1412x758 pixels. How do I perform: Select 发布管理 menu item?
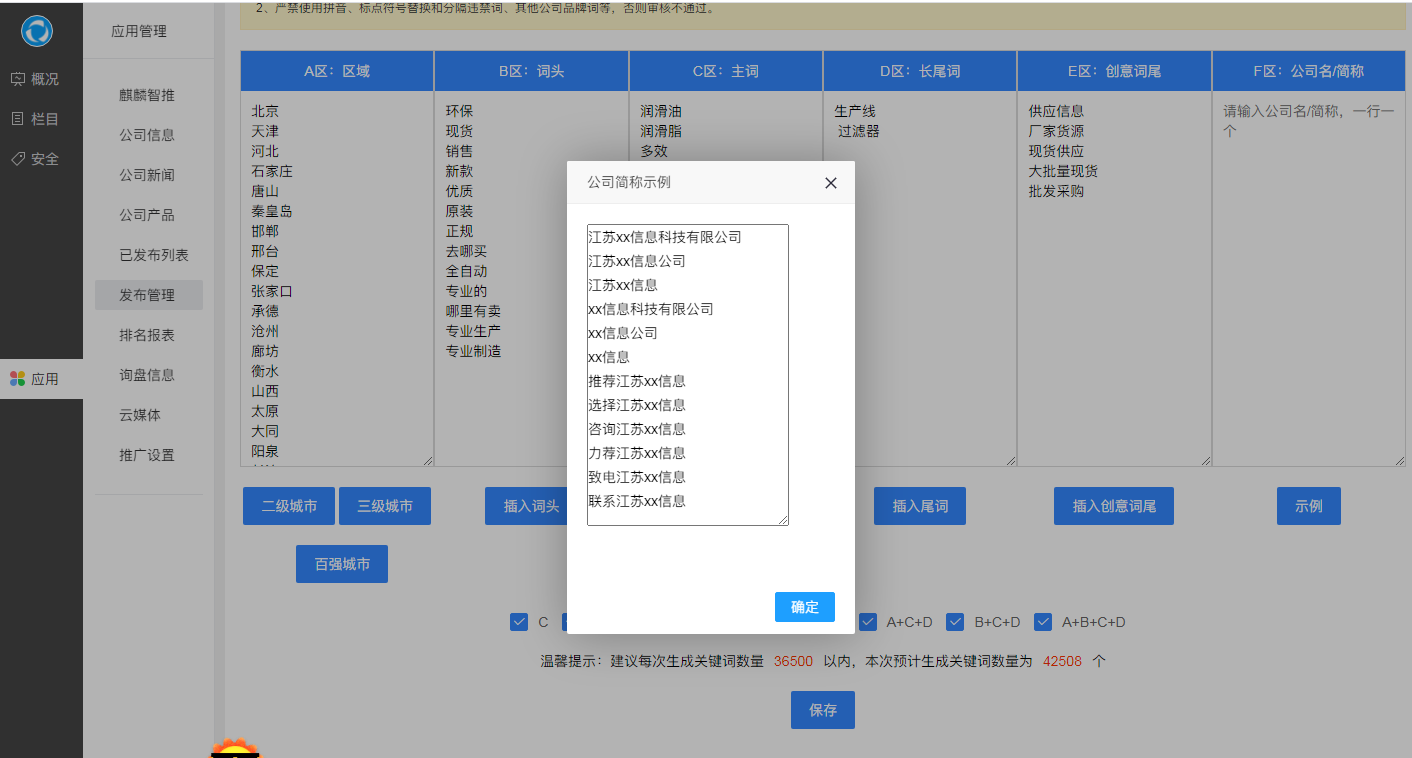(149, 295)
